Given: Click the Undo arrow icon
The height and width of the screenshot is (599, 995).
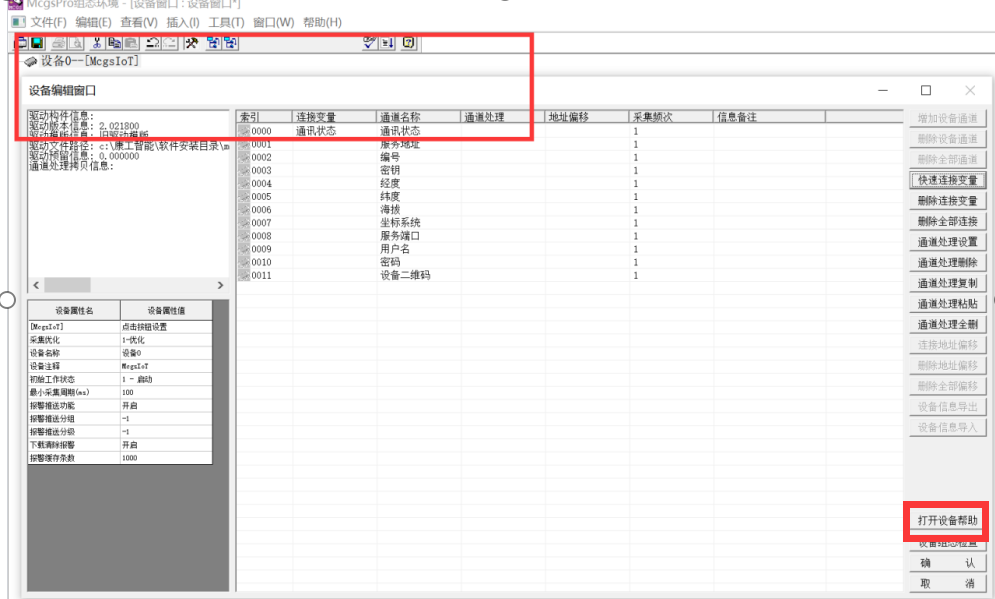Looking at the screenshot, I should (x=152, y=43).
